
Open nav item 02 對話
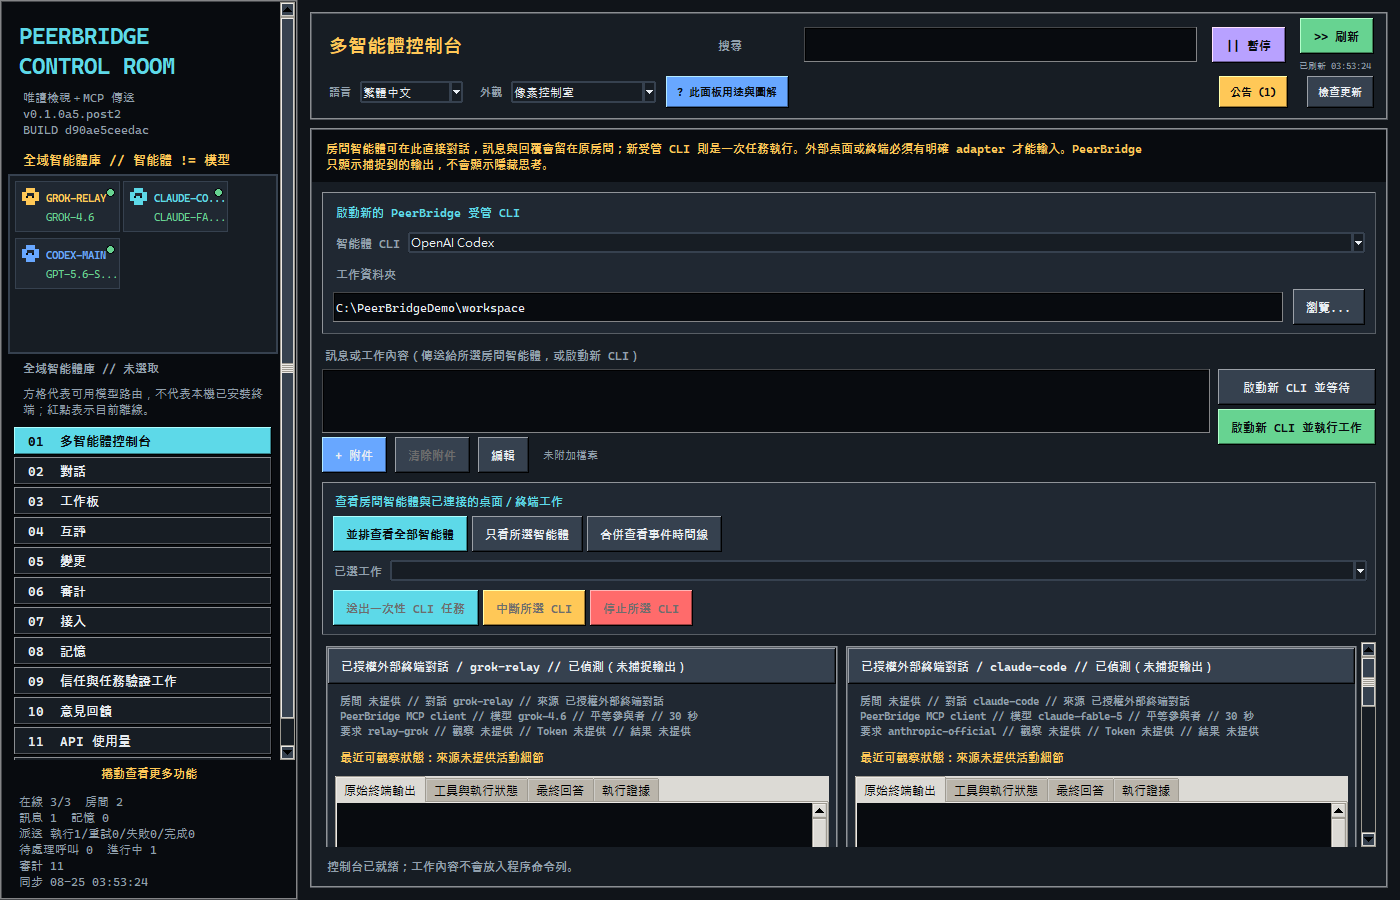pos(142,471)
